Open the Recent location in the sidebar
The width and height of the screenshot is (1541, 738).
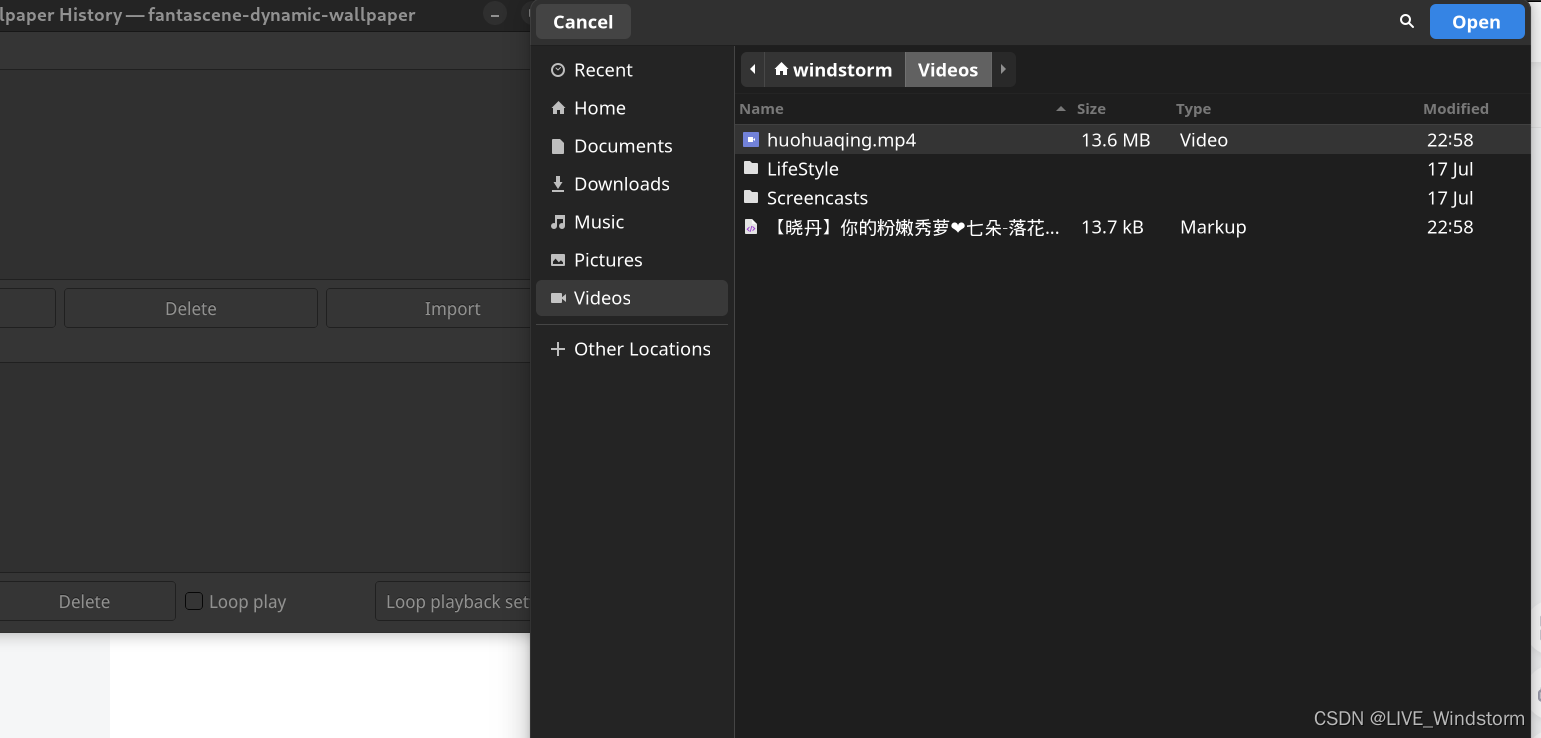click(602, 69)
